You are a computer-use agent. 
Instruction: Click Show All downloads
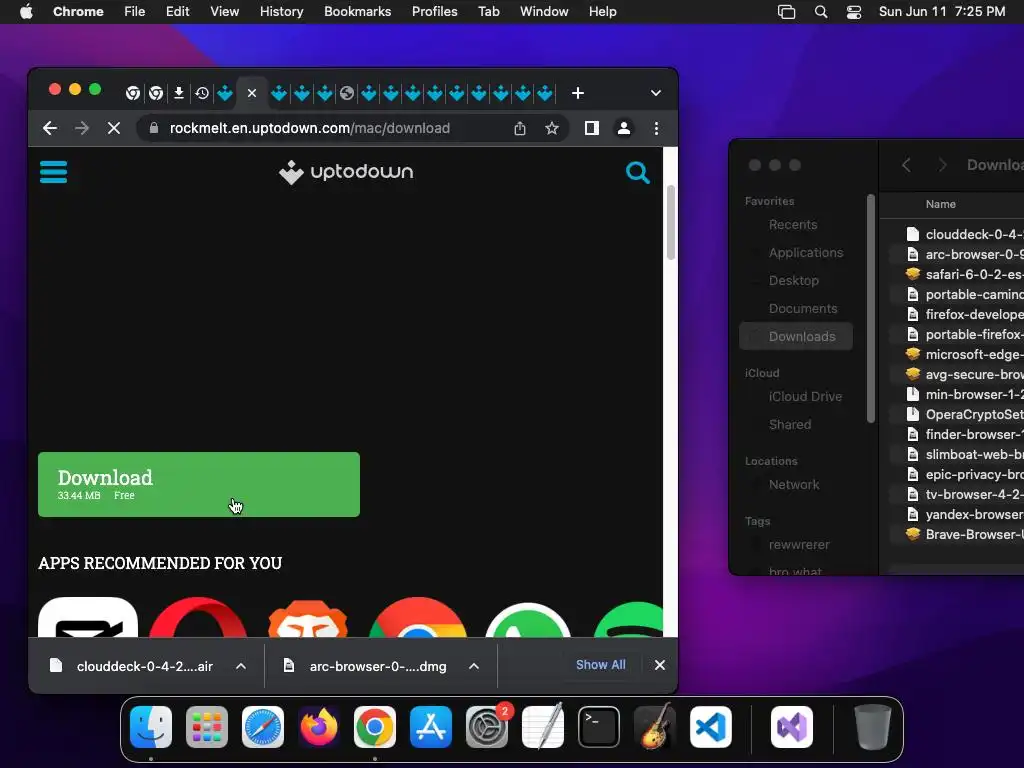[x=600, y=665]
